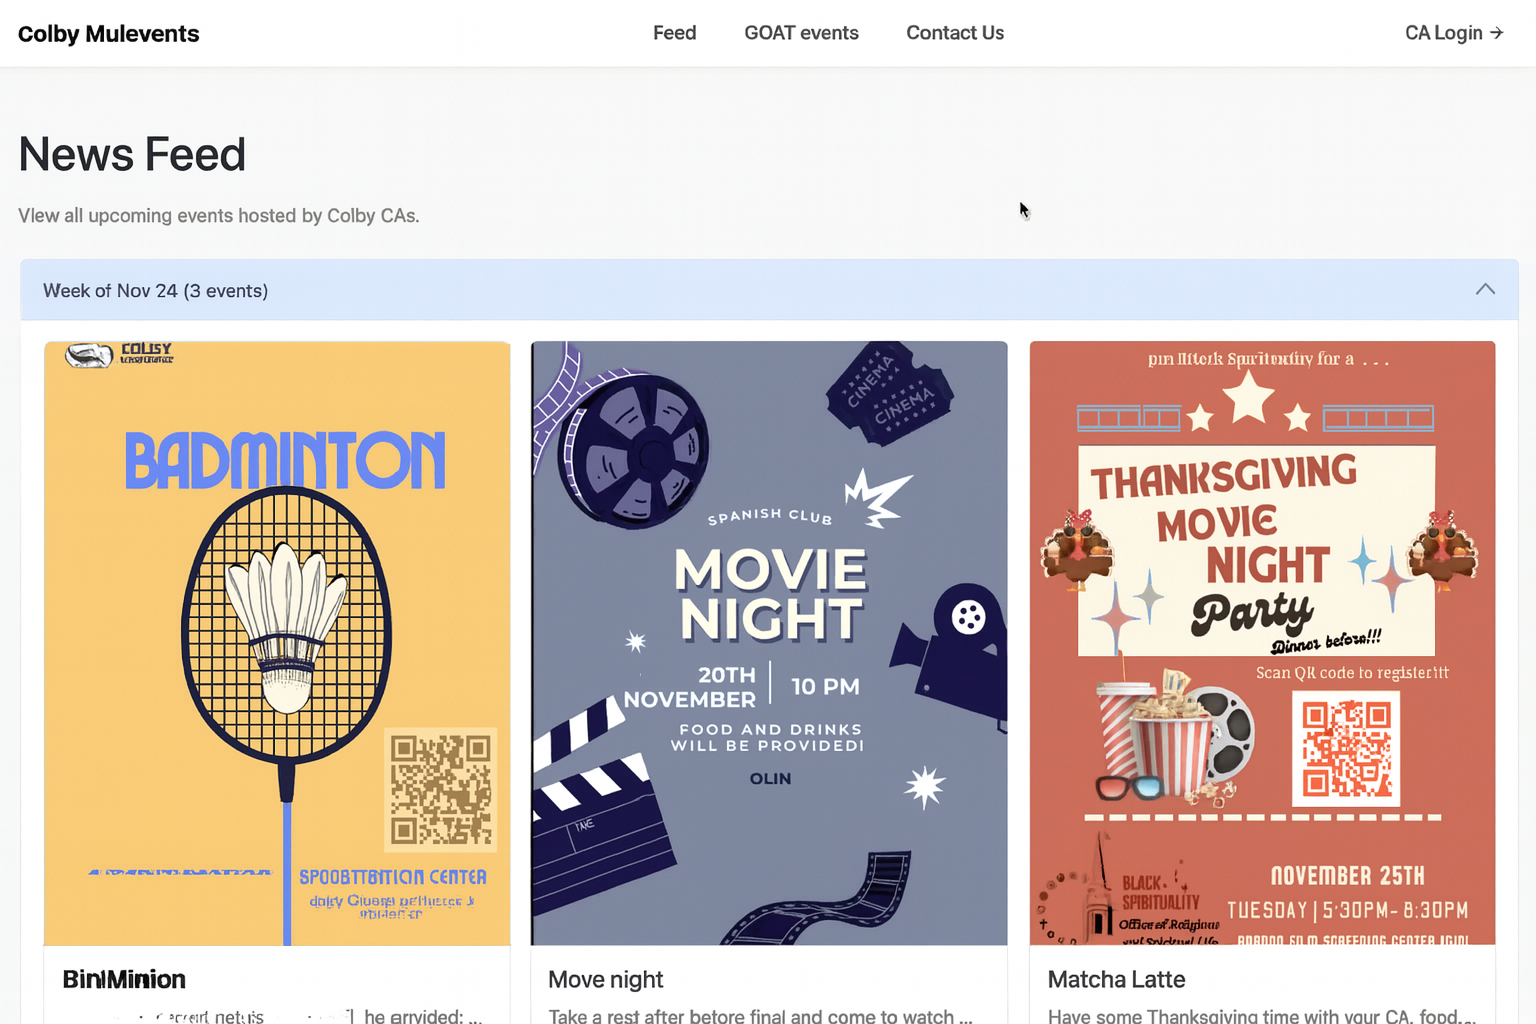Click the arrow icon beside CA Login
1536x1024 pixels.
[1497, 33]
